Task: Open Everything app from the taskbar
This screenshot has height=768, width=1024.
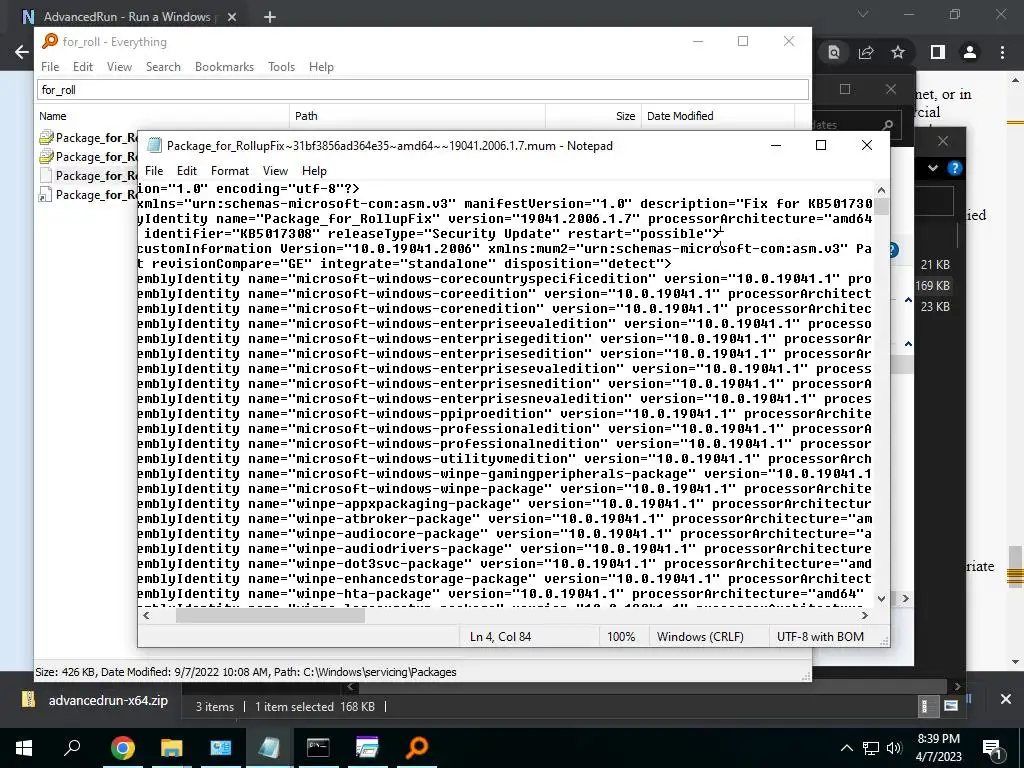Action: pos(416,748)
